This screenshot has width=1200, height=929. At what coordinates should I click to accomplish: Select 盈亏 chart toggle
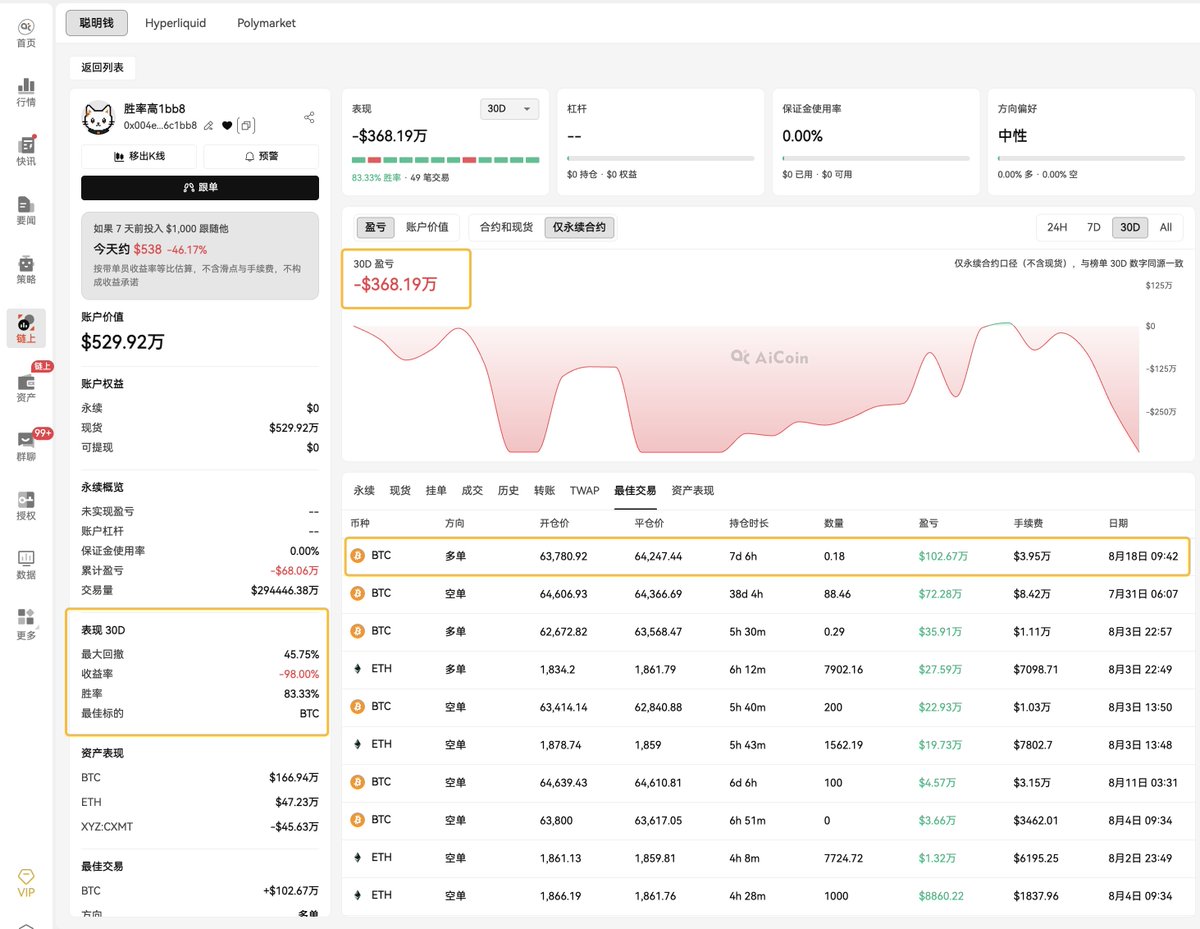tap(375, 227)
